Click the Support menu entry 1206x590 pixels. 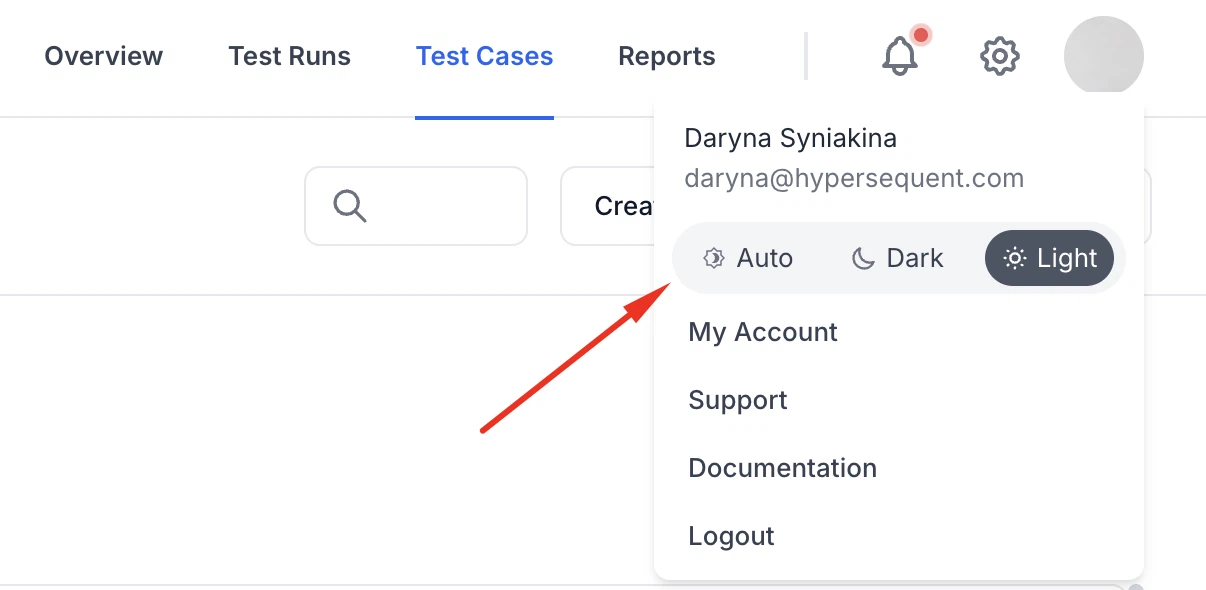coord(737,399)
